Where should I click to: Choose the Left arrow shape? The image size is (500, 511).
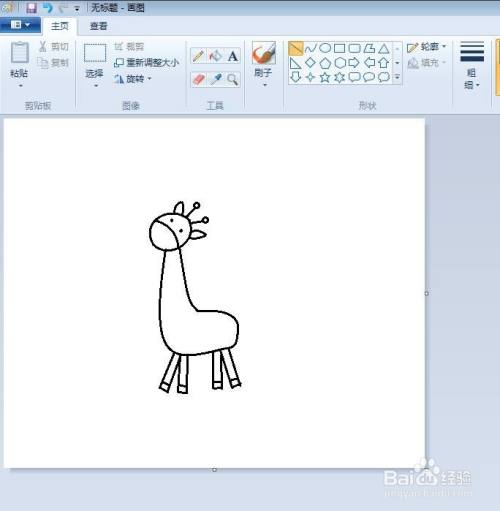click(369, 63)
